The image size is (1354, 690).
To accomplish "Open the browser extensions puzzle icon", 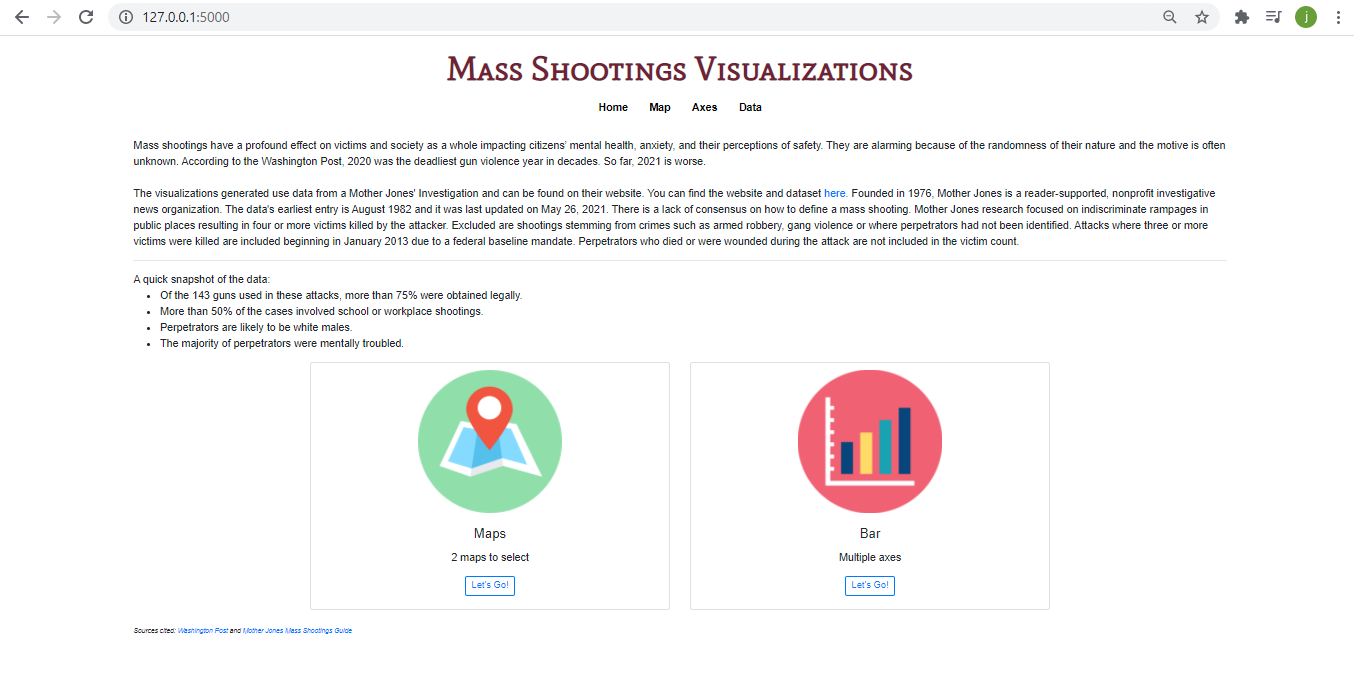I will [1241, 16].
